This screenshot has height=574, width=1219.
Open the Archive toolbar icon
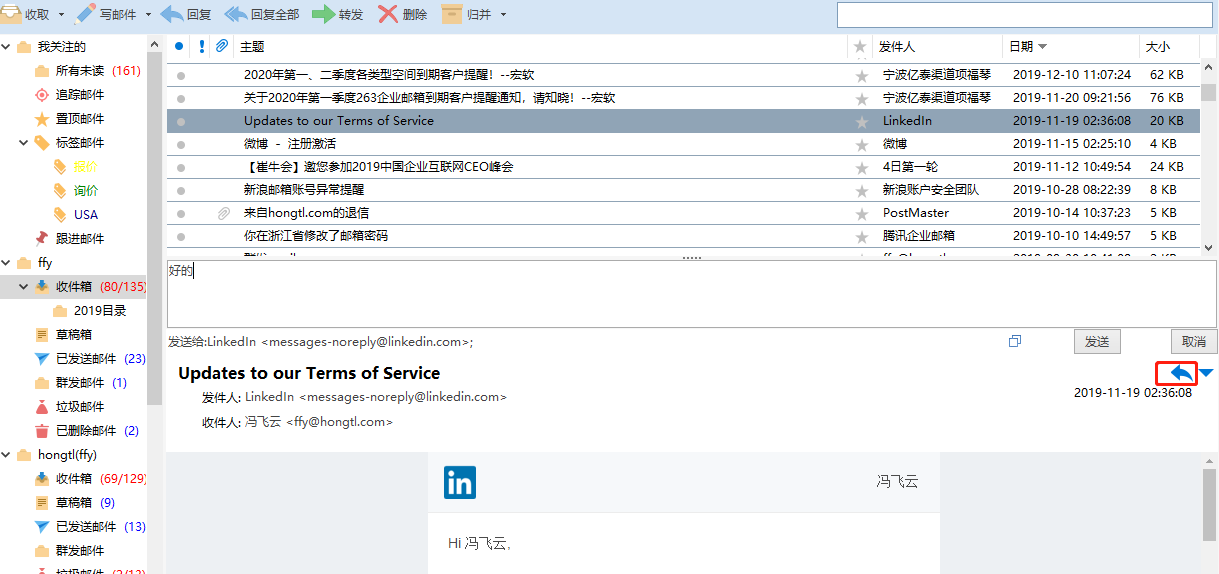coord(452,14)
